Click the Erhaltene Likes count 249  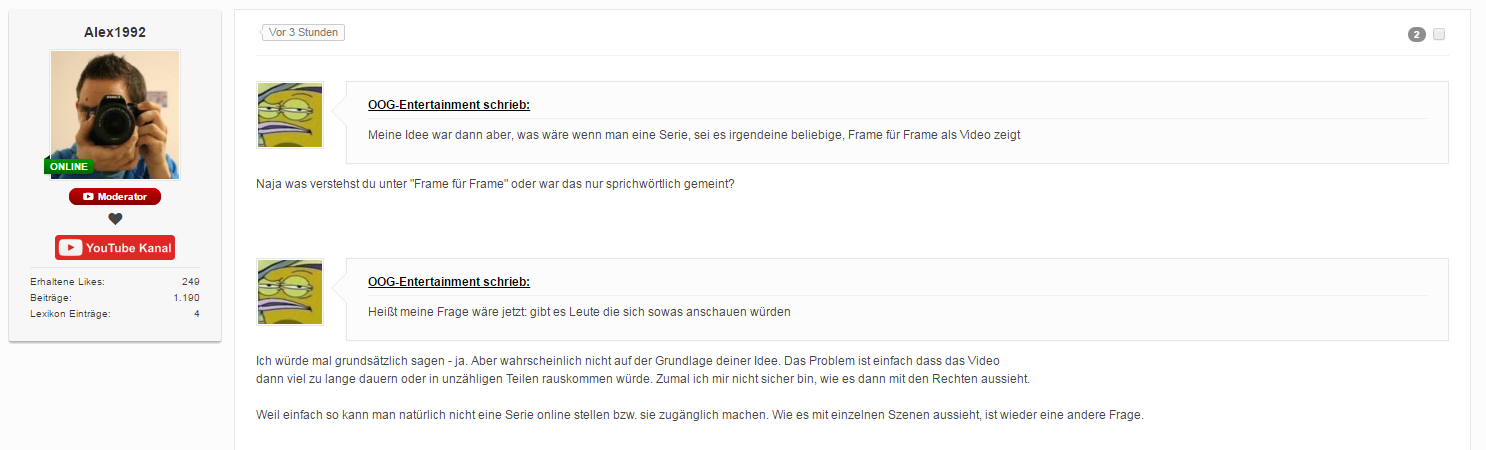(191, 282)
